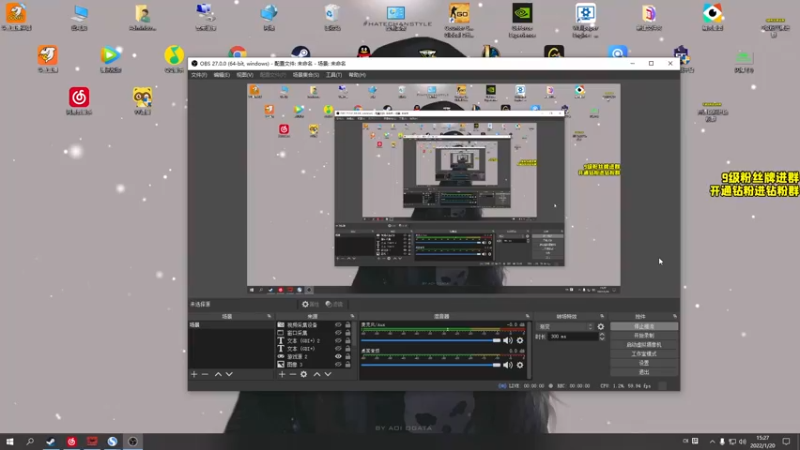The width and height of the screenshot is (800, 450).
Task: Toggle visibility of Text (GDI+) 2 source
Action: [338, 341]
